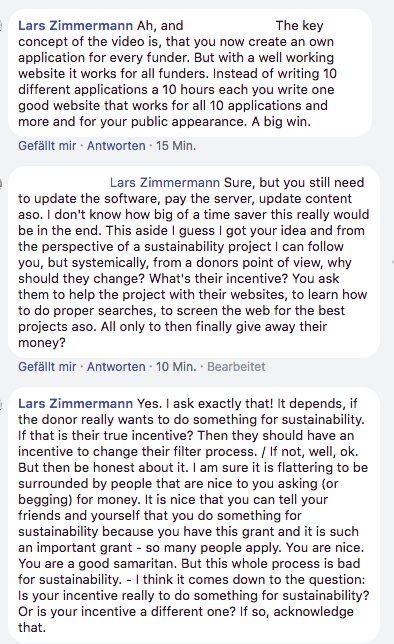Select the comment bubble asking "What's their incentive?"

pos(194,262)
